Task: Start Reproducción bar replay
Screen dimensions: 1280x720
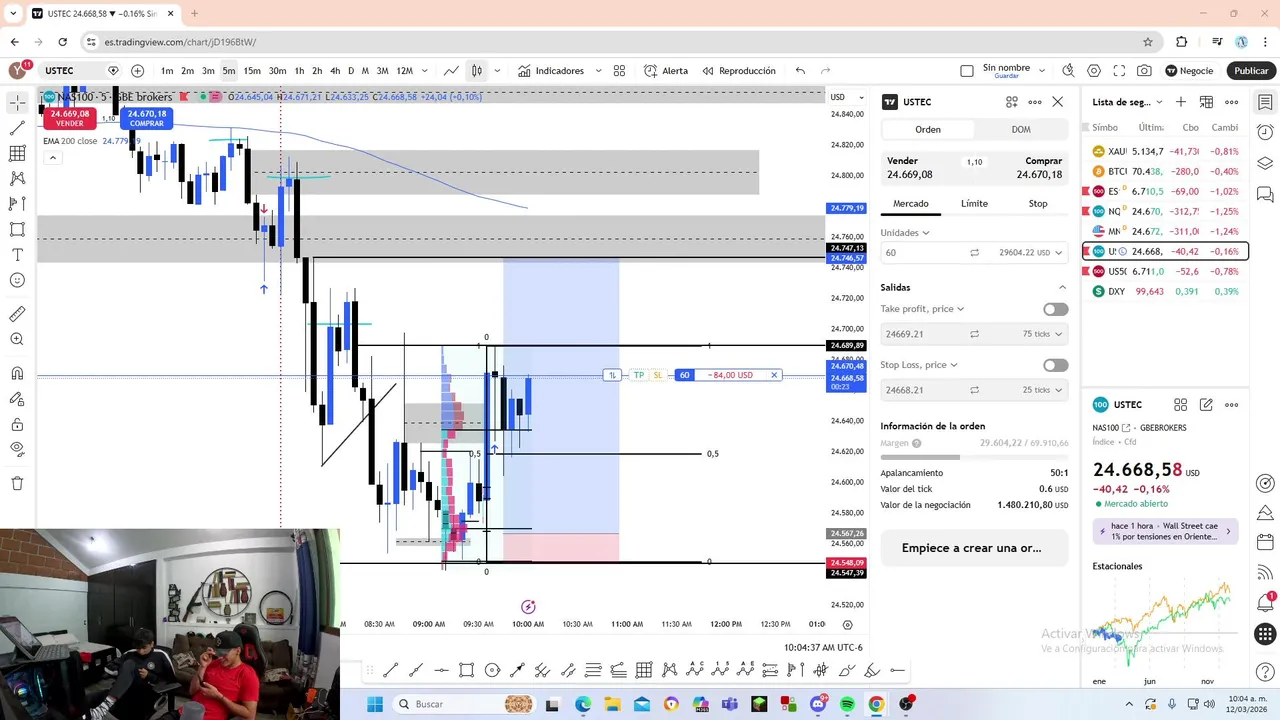Action: pos(739,71)
